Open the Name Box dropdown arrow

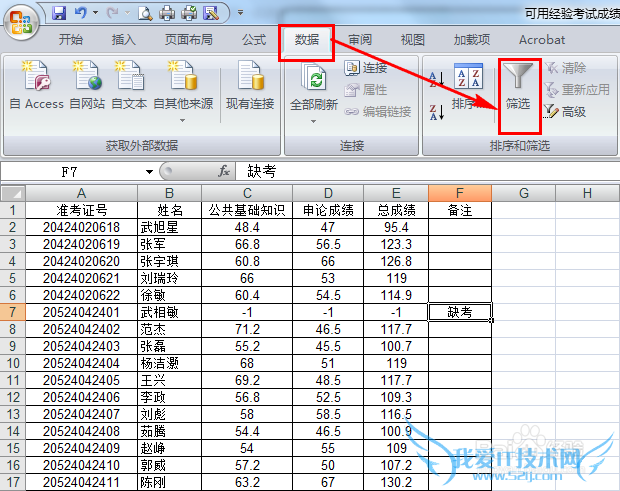pos(149,172)
